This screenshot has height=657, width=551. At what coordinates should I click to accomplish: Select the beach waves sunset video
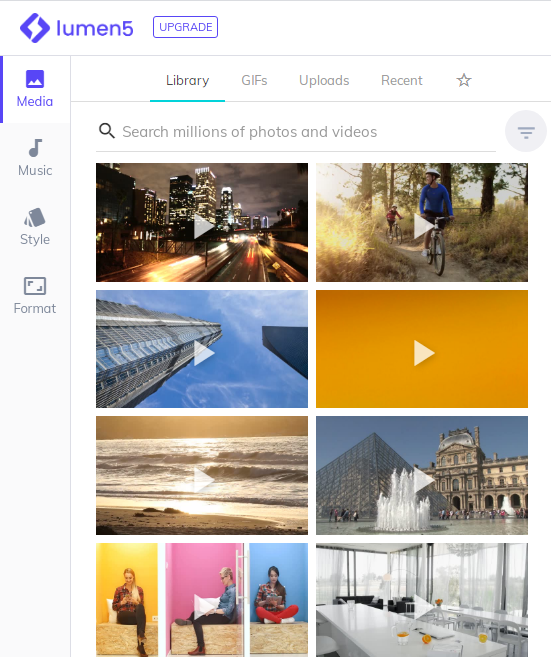[x=202, y=476]
